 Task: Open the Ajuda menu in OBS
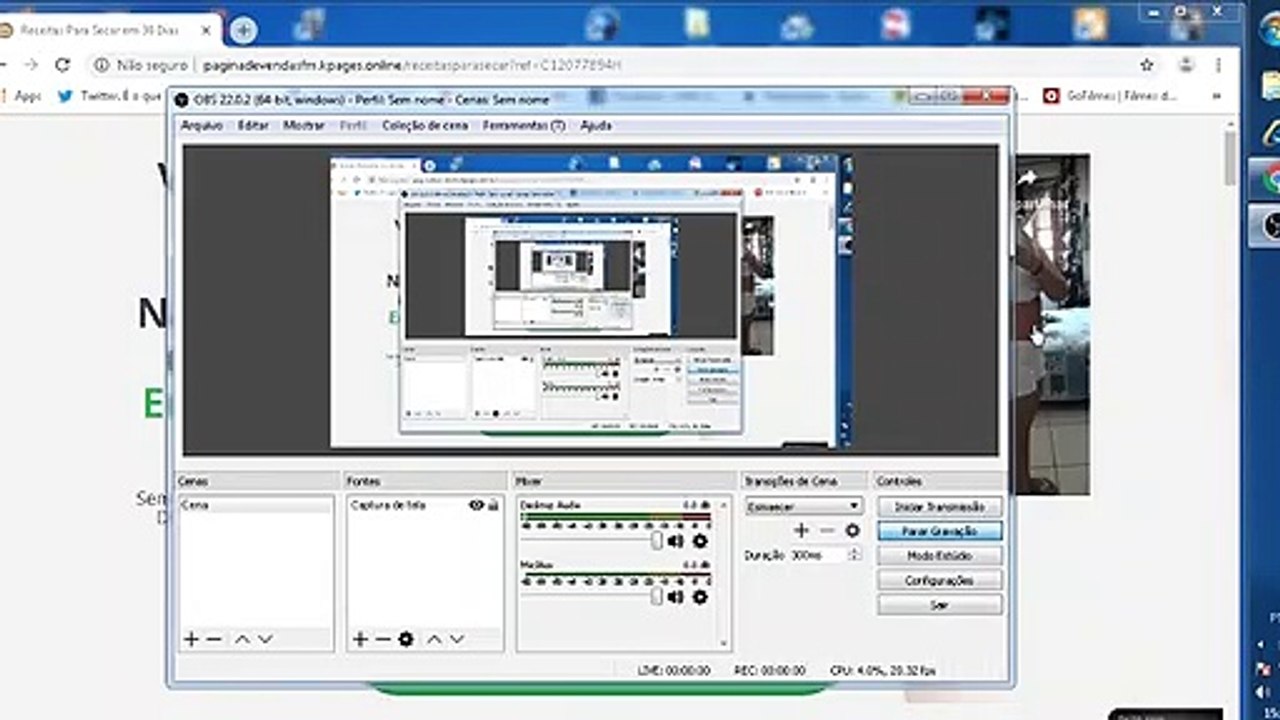point(596,126)
